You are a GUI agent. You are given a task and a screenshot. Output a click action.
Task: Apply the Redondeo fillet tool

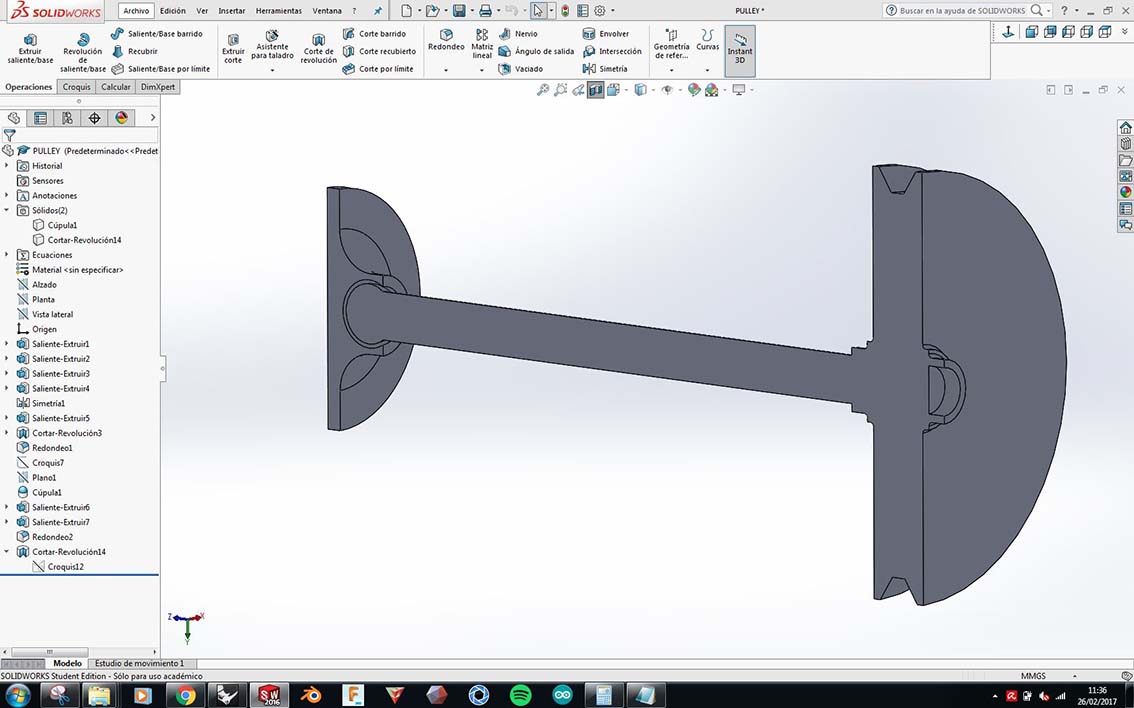(x=446, y=40)
